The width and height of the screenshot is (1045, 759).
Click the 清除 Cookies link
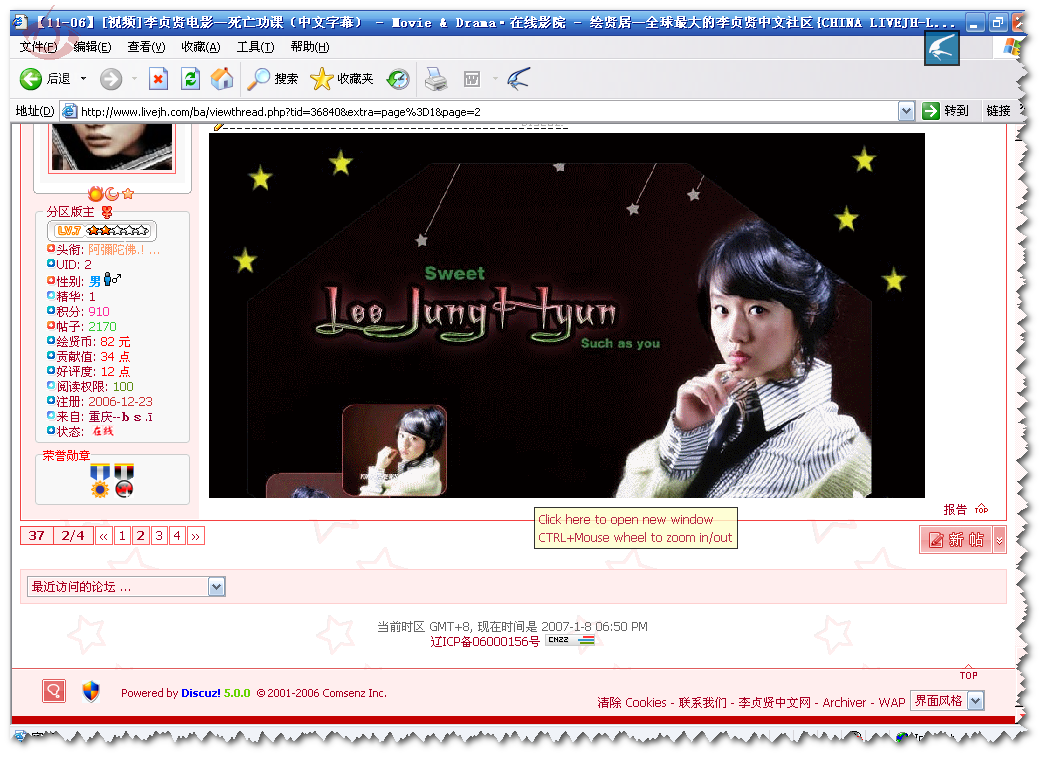(x=631, y=703)
